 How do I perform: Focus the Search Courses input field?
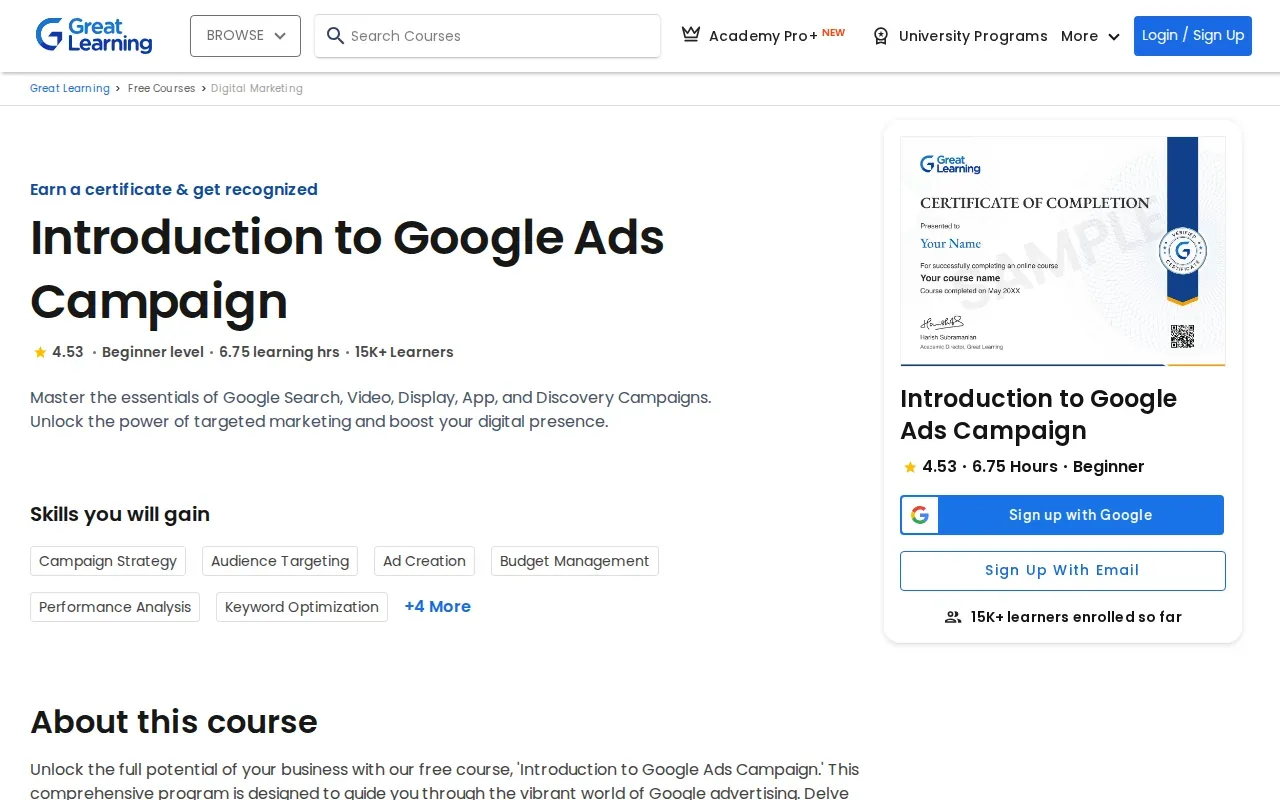tap(487, 36)
